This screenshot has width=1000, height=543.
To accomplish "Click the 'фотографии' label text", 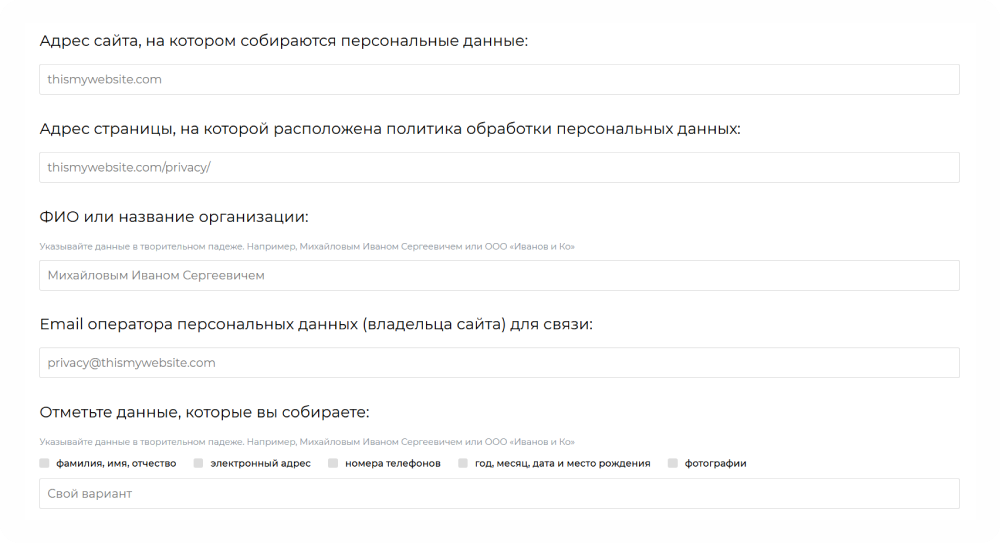I will coord(715,464).
